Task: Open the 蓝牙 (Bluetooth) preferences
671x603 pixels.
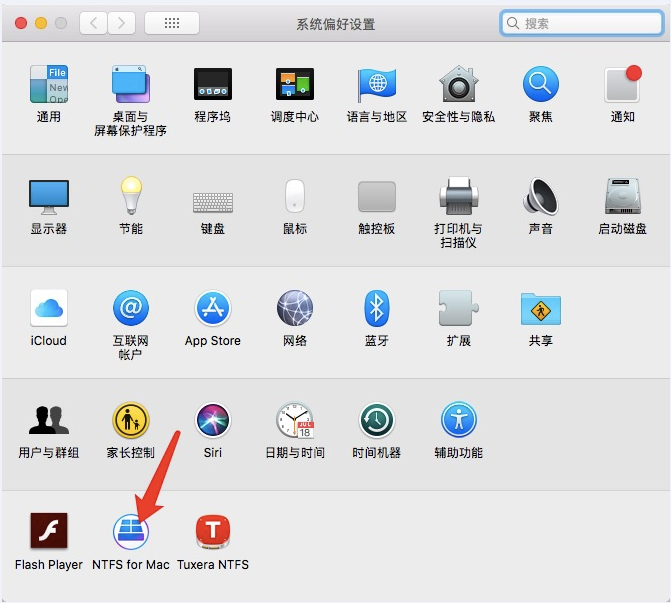Action: 377,308
